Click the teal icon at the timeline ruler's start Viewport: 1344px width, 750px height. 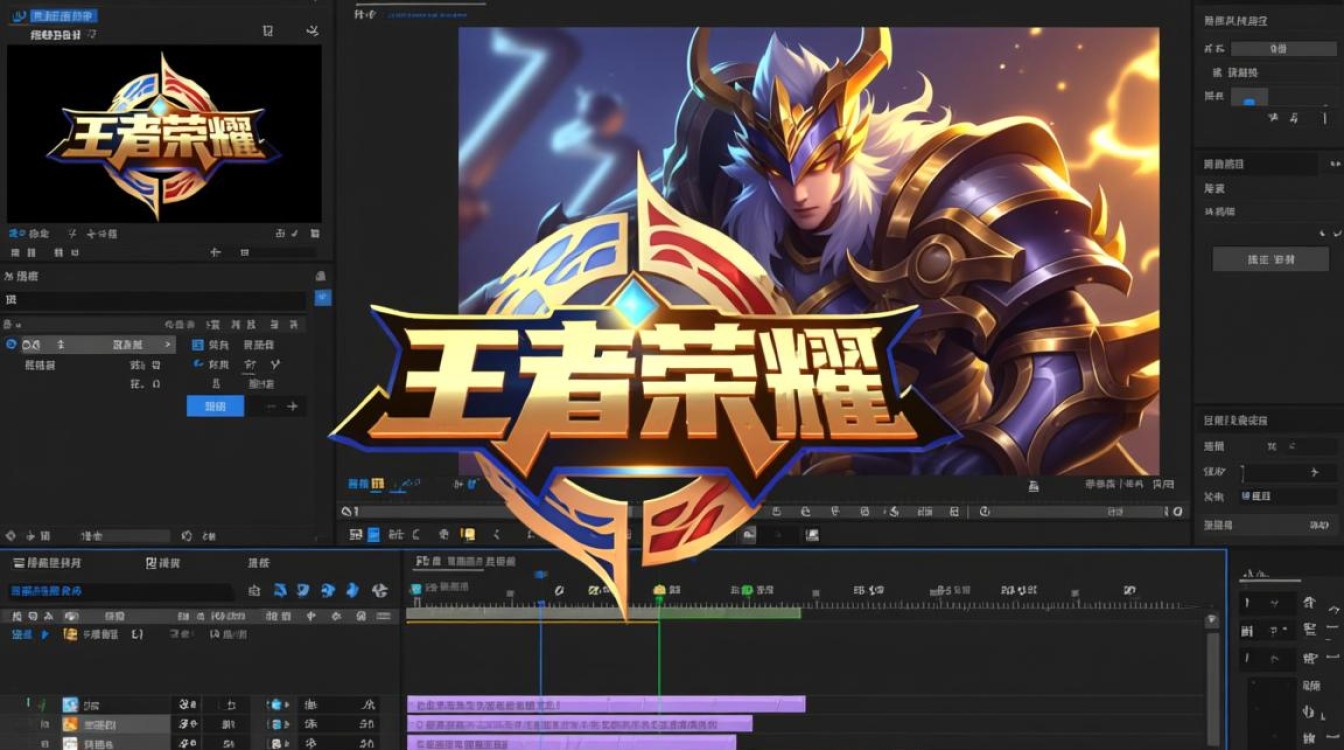pos(416,590)
